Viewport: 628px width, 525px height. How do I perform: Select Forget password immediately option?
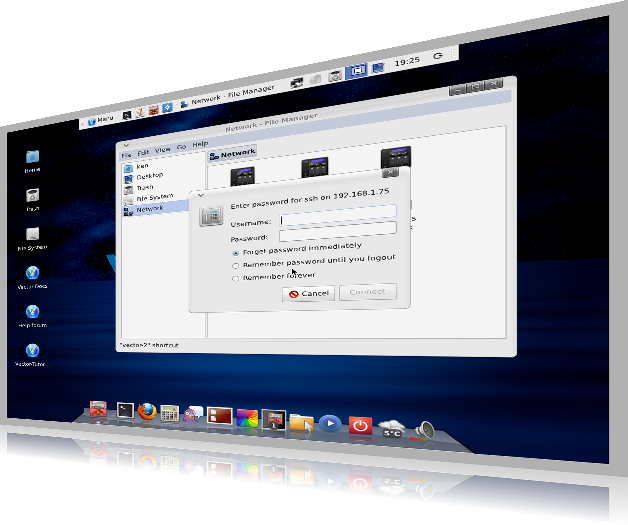coord(235,253)
